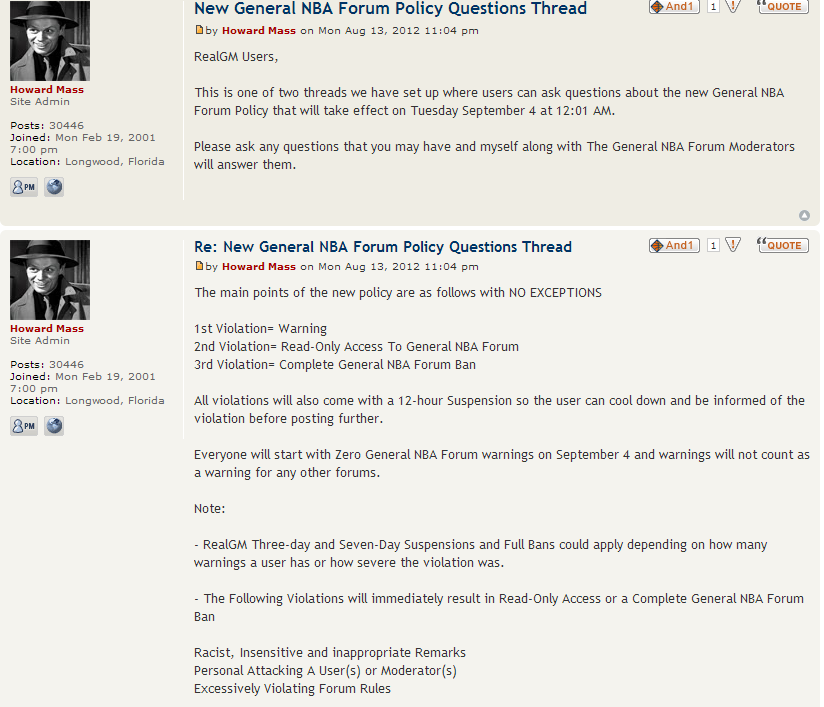
Task: Open Re: New General NBA Forum Policy title link
Action: pos(383,247)
